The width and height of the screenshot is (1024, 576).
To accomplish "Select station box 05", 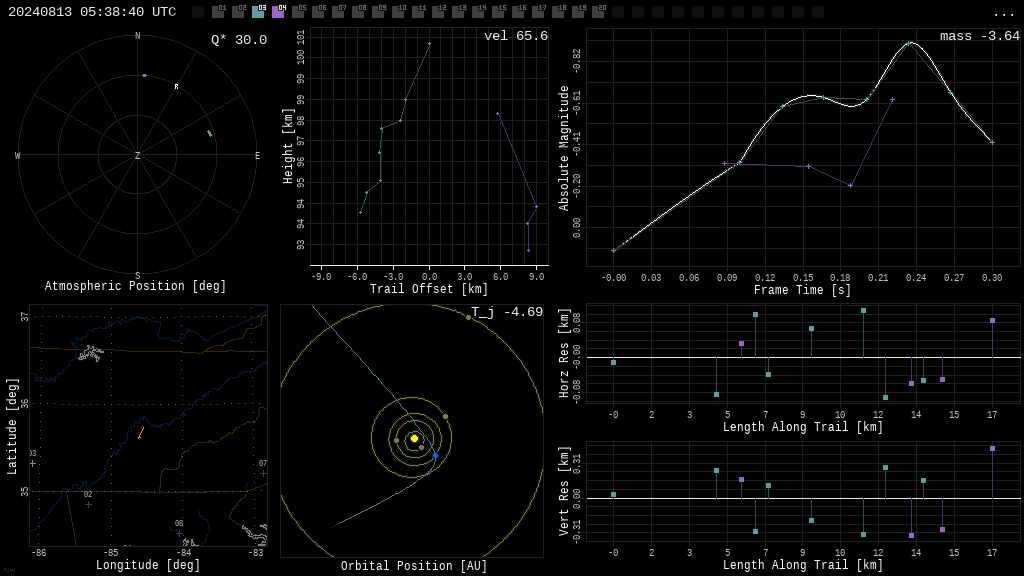I will pyautogui.click(x=298, y=11).
